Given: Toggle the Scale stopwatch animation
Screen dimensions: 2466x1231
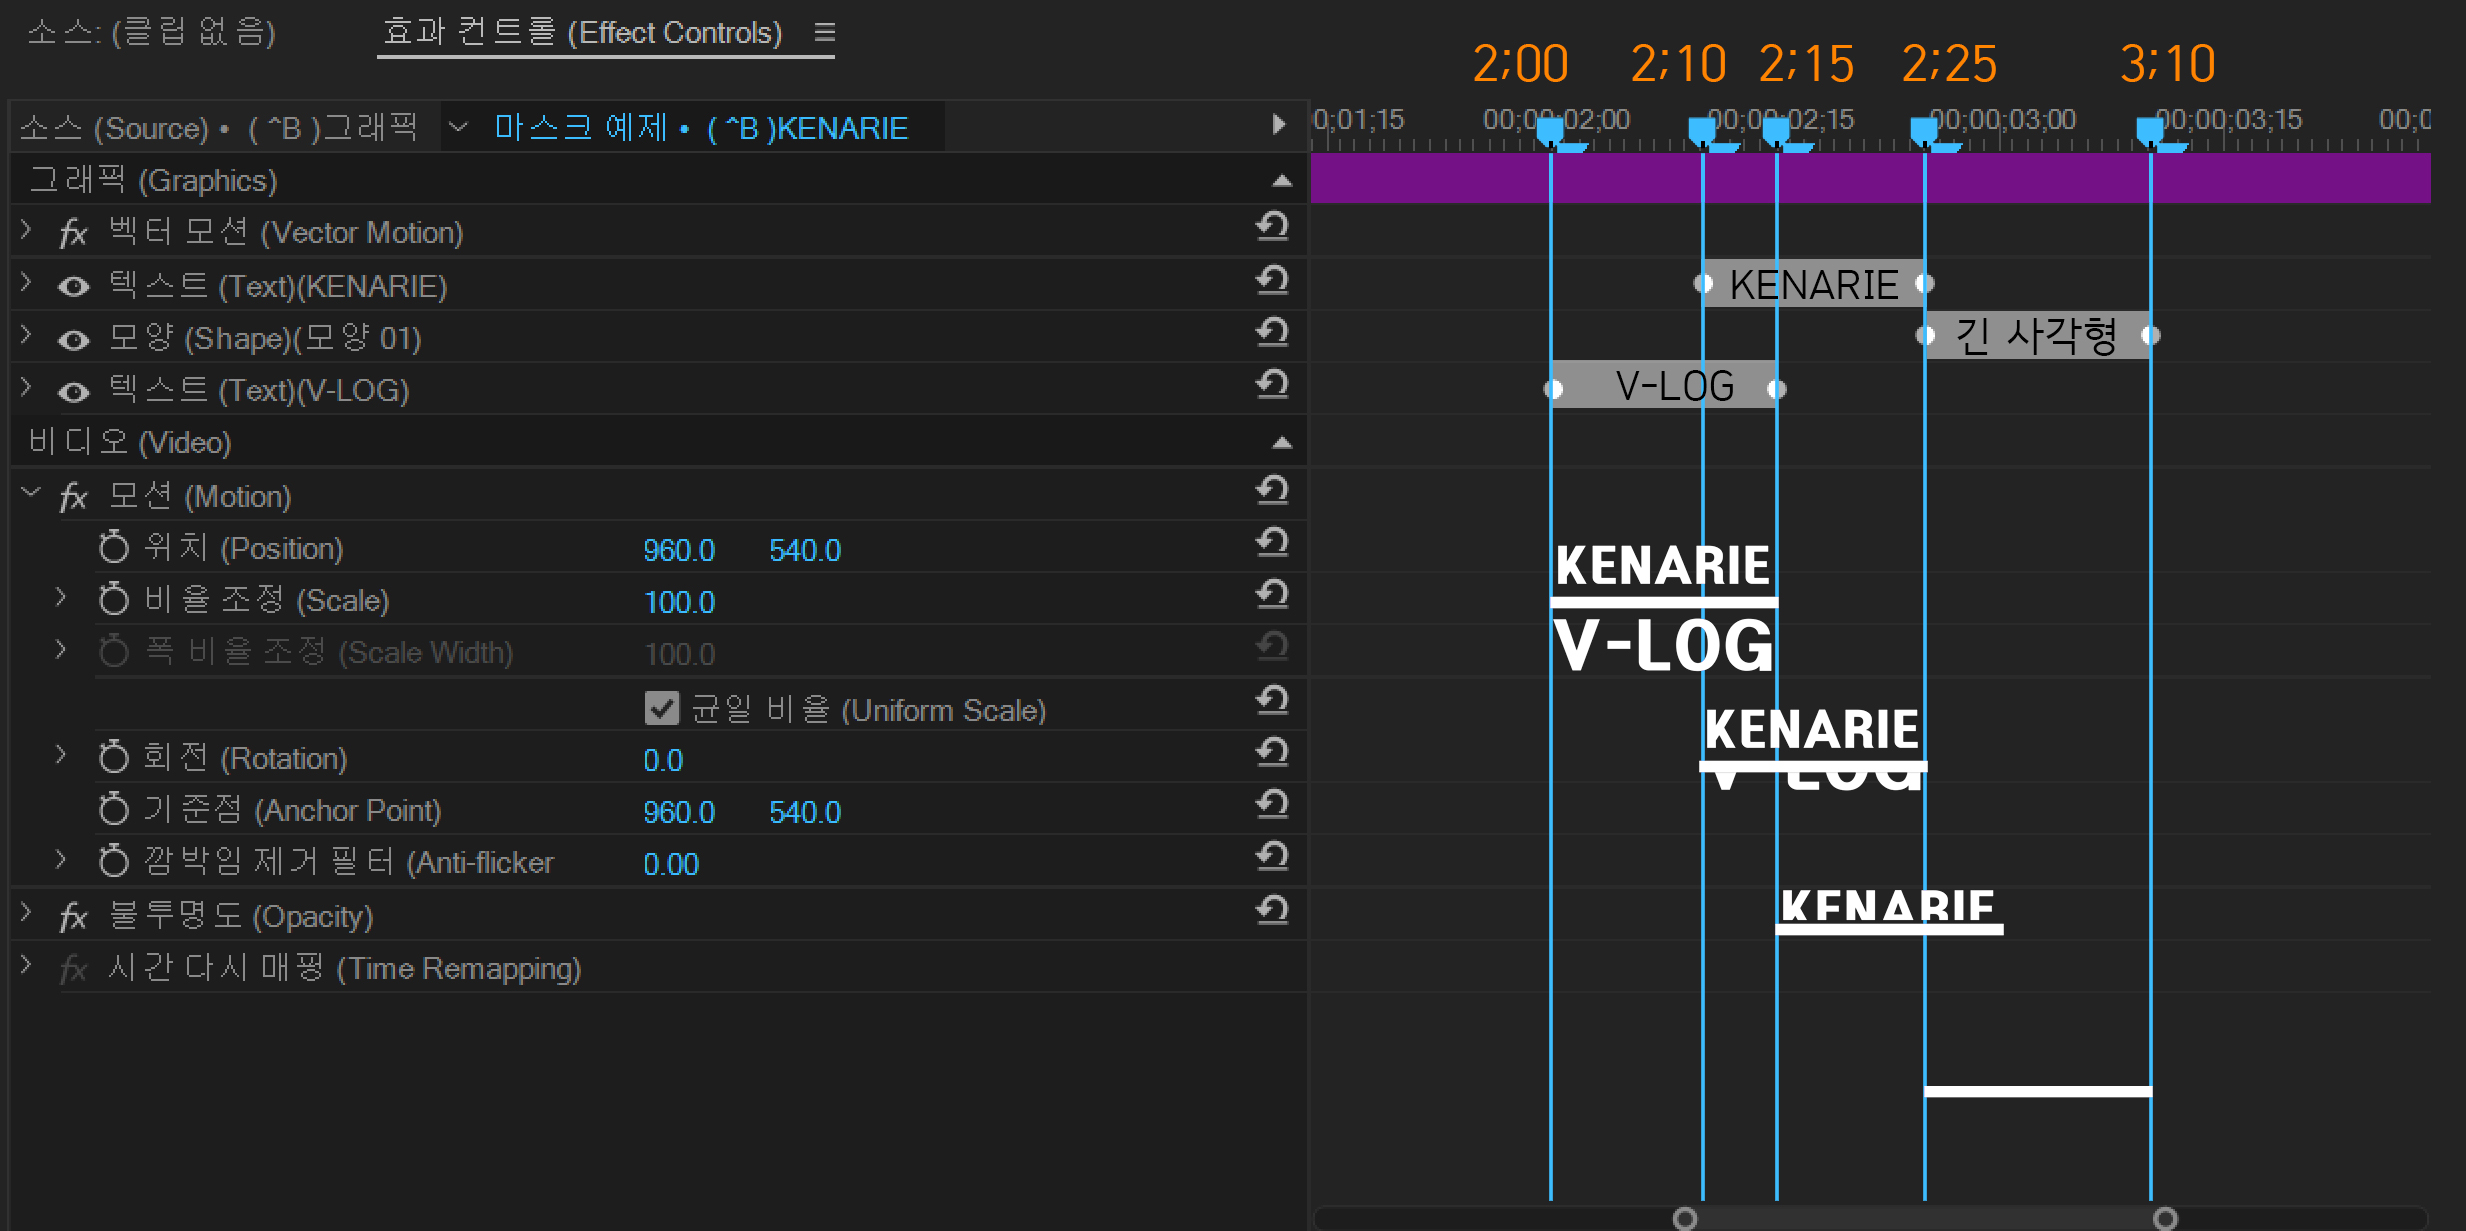Looking at the screenshot, I should (x=114, y=600).
